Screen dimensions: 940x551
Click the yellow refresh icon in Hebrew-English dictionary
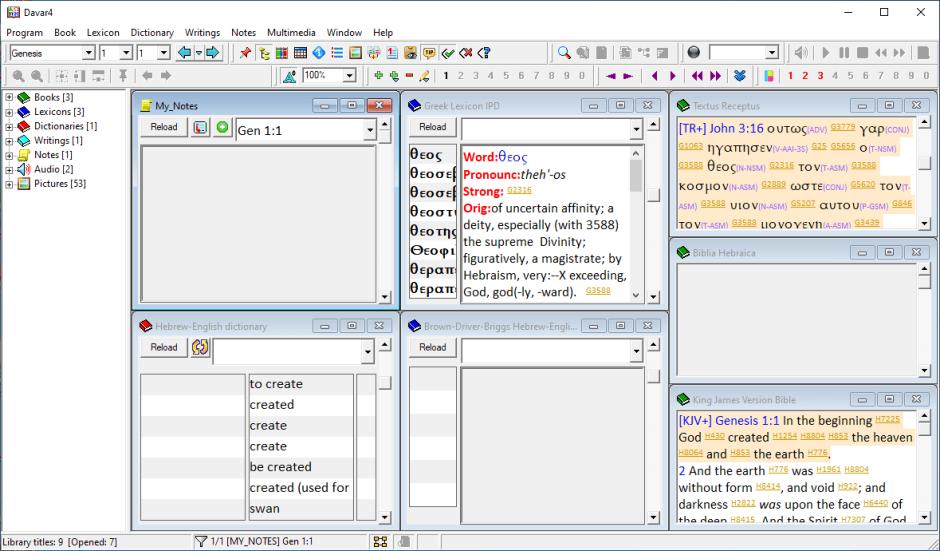point(200,348)
